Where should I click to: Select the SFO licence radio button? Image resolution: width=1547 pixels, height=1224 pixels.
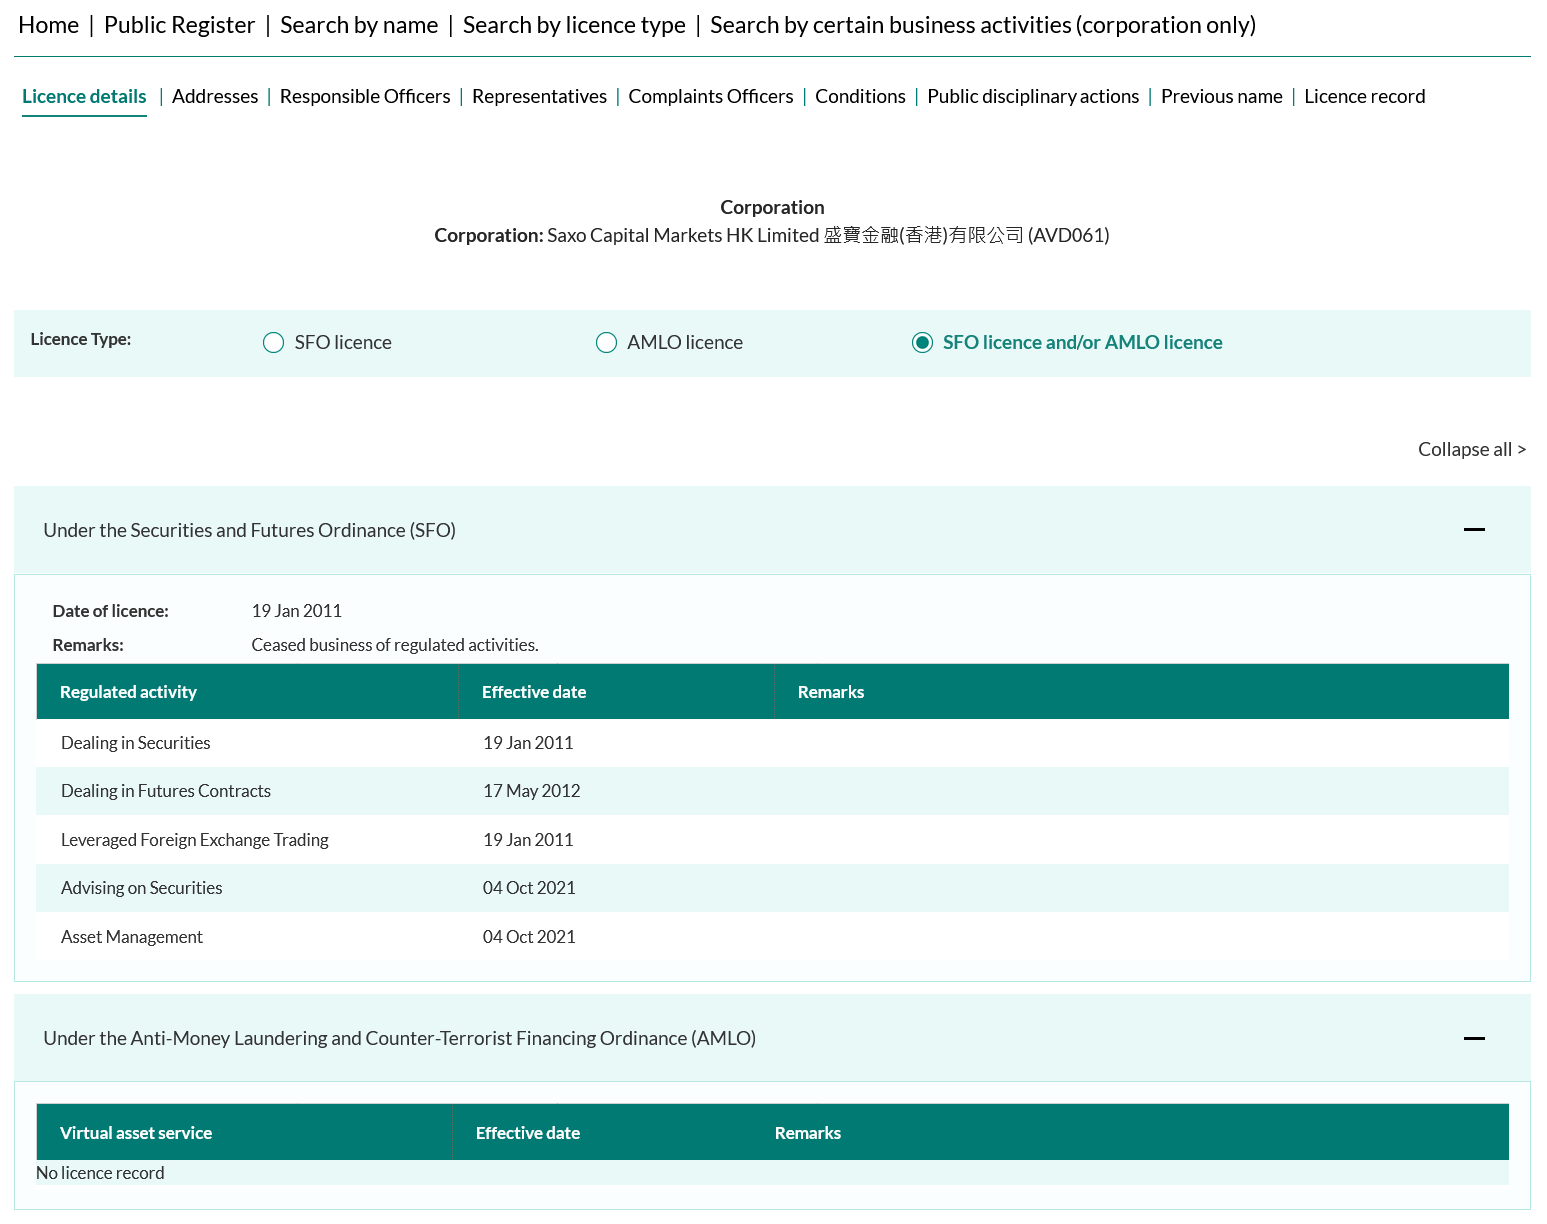point(273,343)
